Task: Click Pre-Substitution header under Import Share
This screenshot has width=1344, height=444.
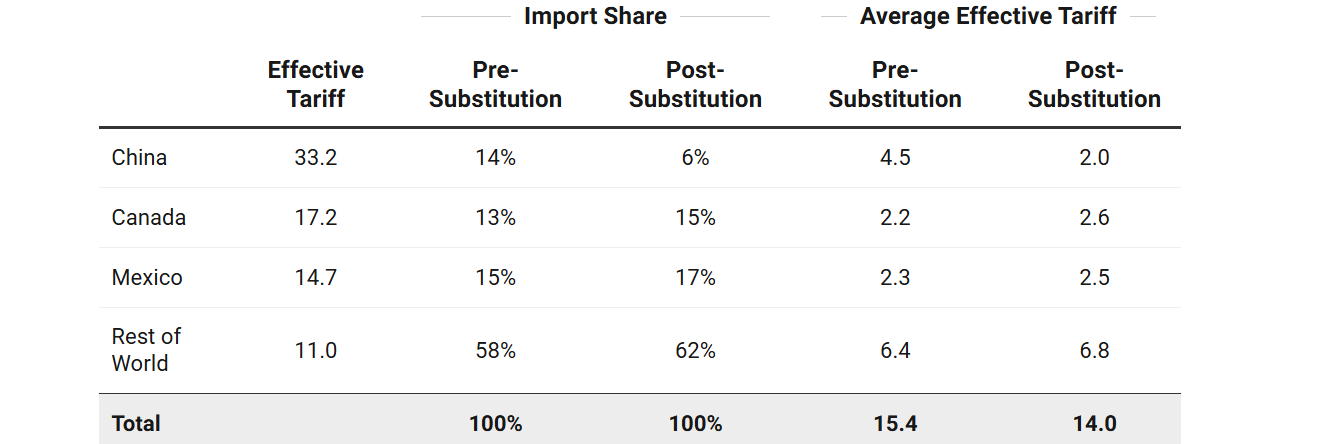Action: click(496, 84)
